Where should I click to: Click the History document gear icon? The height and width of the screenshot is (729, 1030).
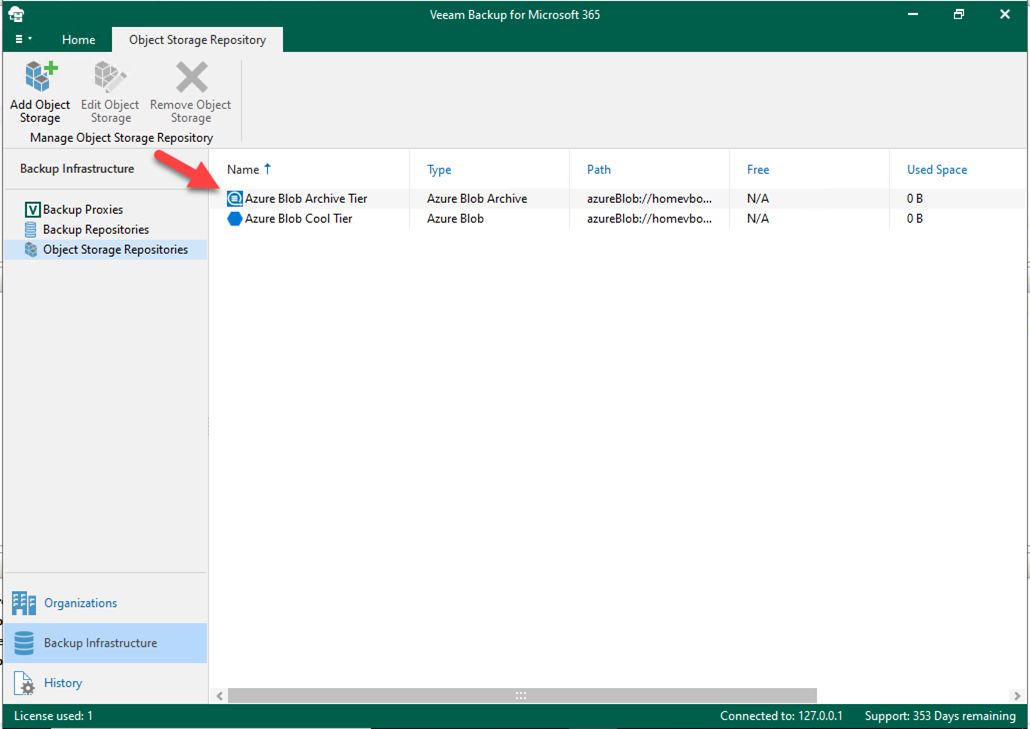[x=24, y=683]
